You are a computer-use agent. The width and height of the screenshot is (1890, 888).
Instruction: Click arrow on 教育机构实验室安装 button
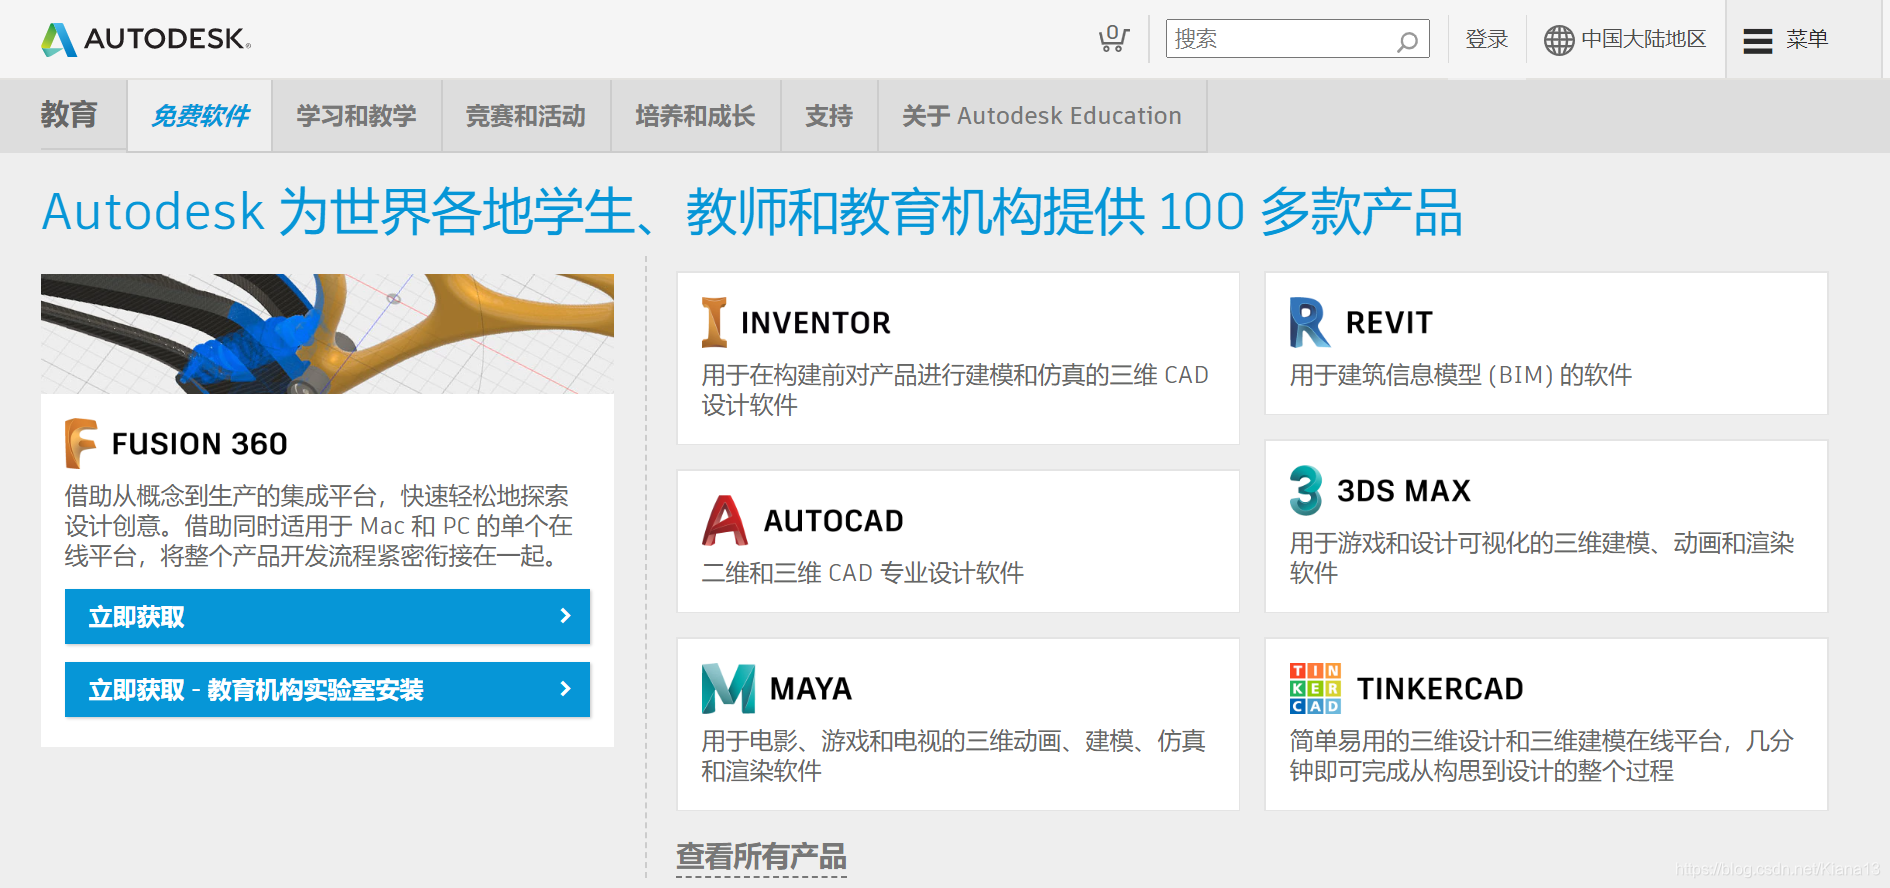click(565, 689)
